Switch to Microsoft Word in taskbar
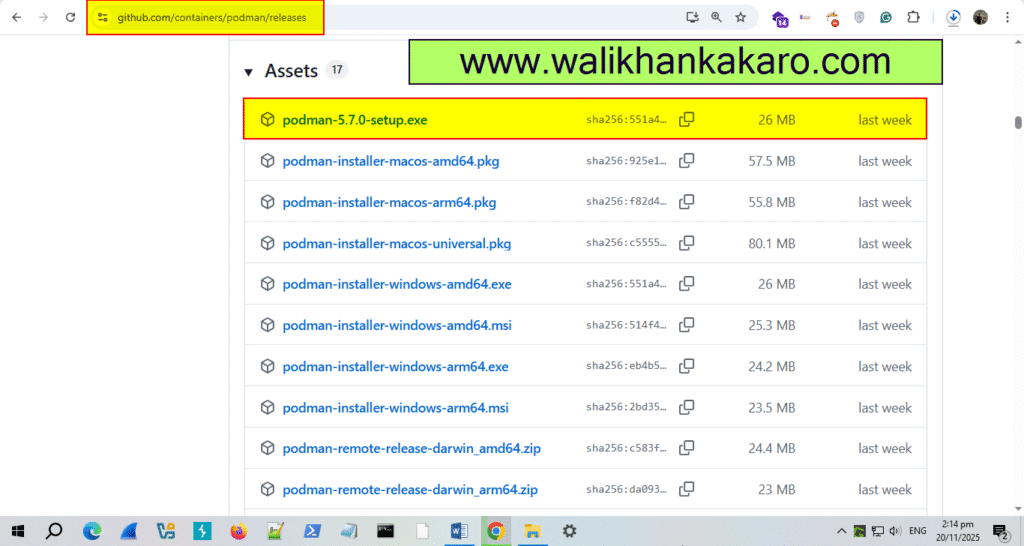The height and width of the screenshot is (546, 1024). (x=459, y=531)
